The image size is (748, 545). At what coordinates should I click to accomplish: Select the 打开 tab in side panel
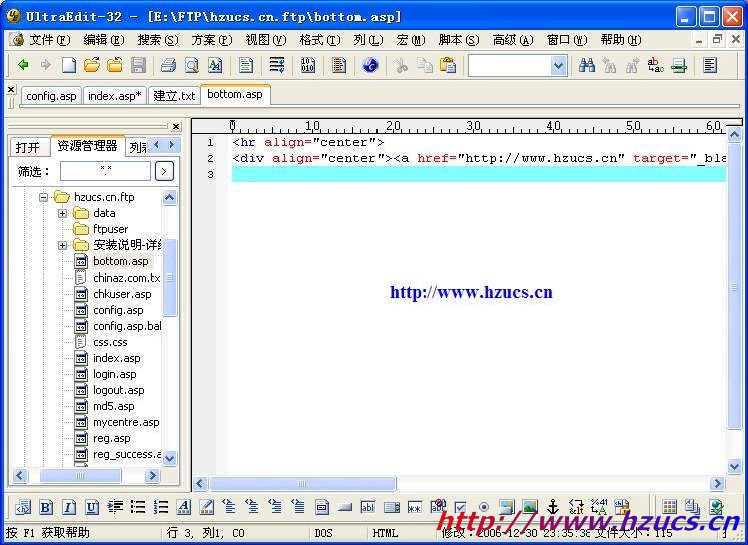coord(28,147)
